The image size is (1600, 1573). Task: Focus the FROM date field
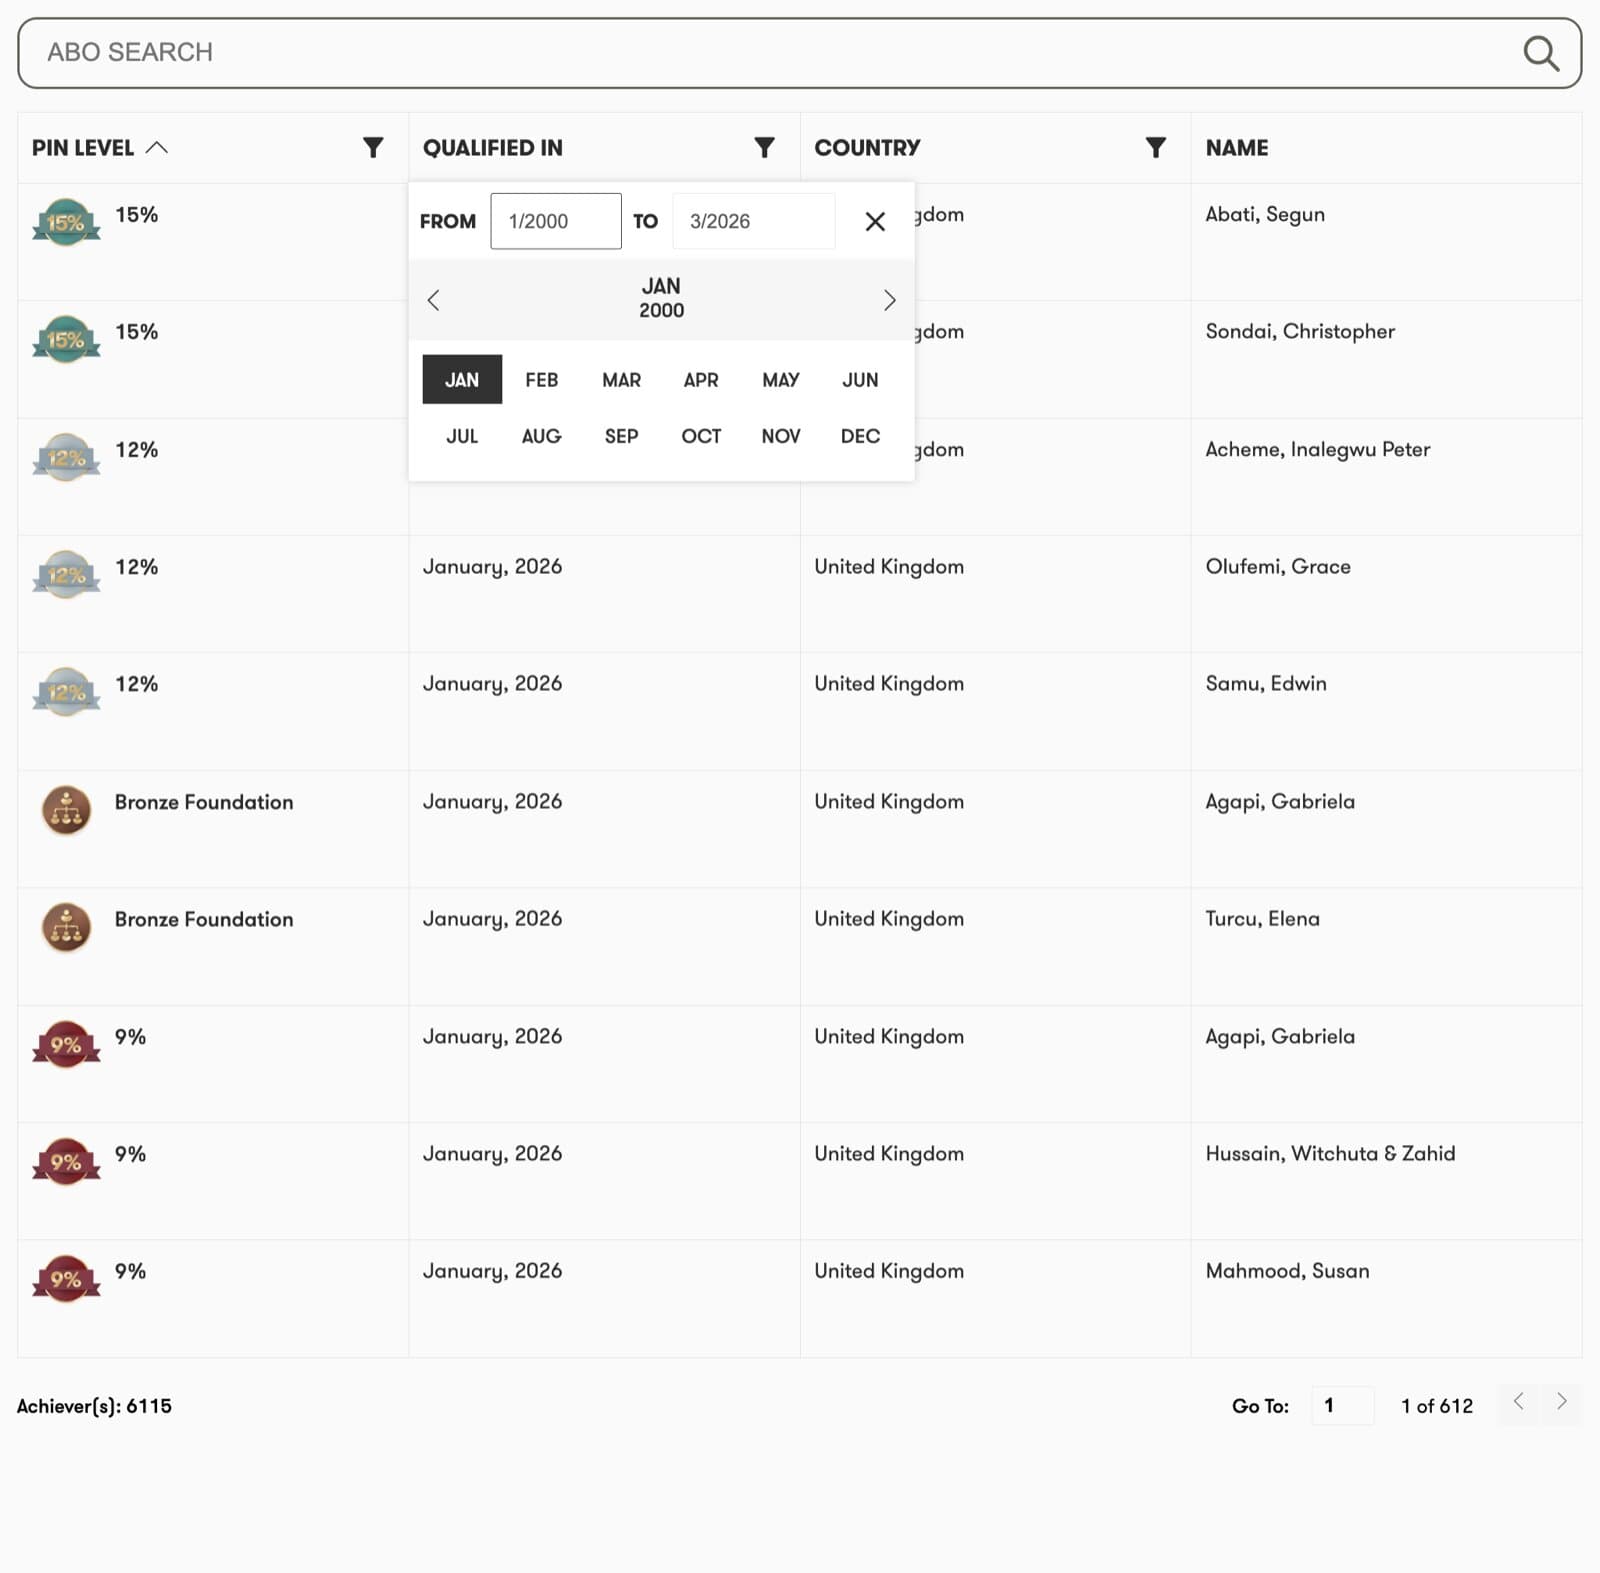click(x=556, y=221)
